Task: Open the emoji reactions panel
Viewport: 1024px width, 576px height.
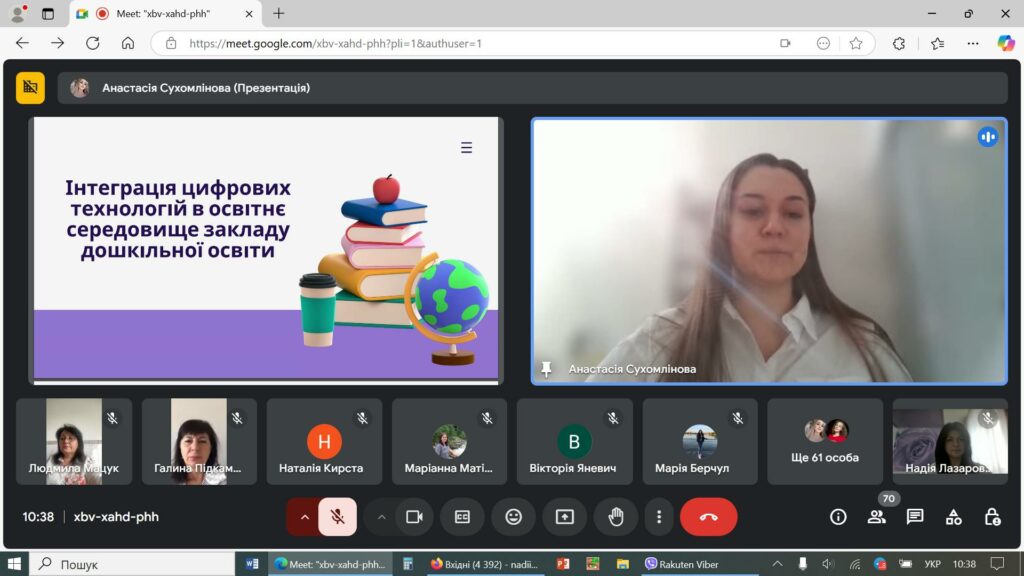Action: [x=513, y=517]
